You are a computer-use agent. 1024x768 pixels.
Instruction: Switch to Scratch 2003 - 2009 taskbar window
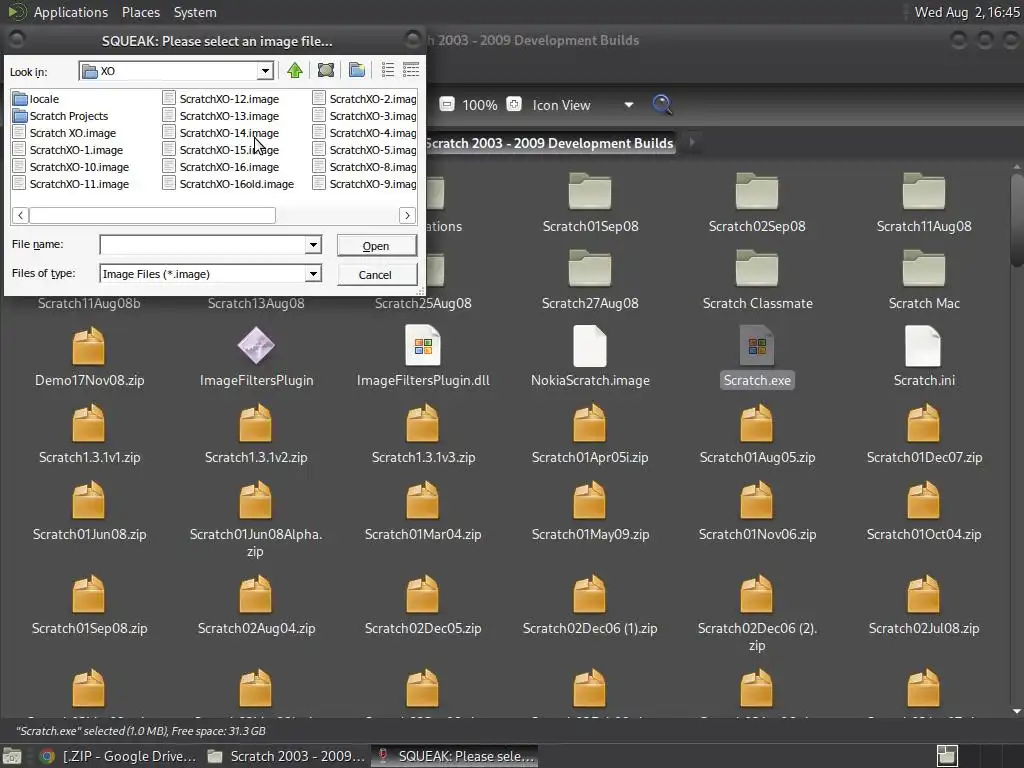(x=286, y=756)
